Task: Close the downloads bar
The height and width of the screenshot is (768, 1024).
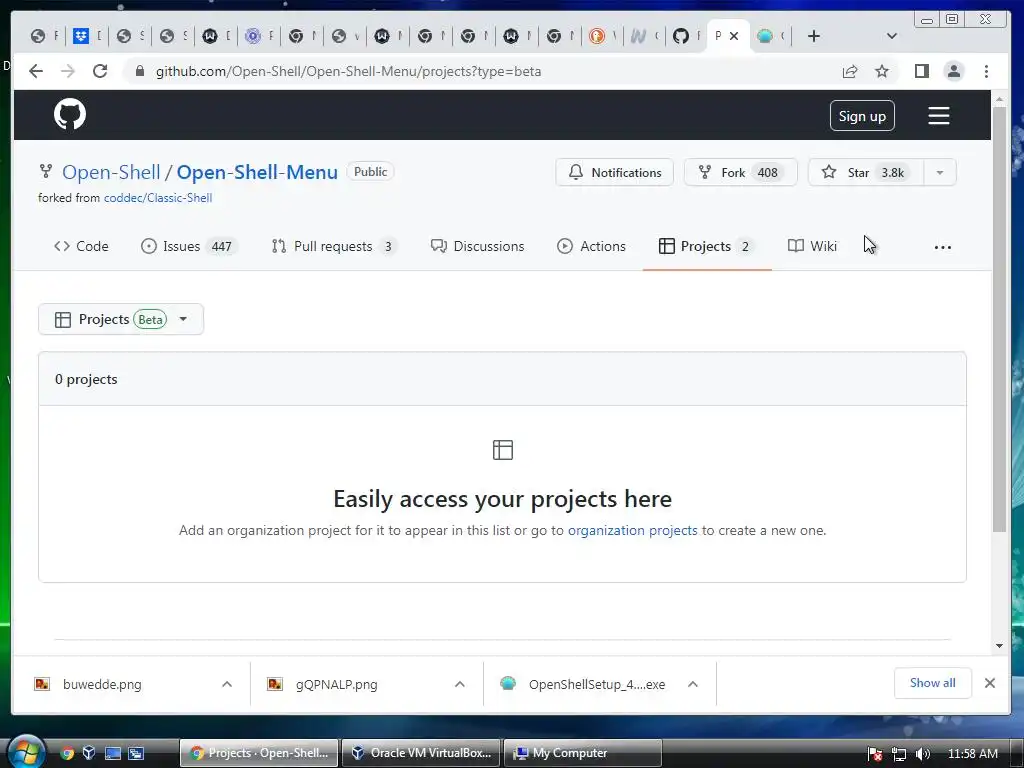Action: tap(990, 683)
